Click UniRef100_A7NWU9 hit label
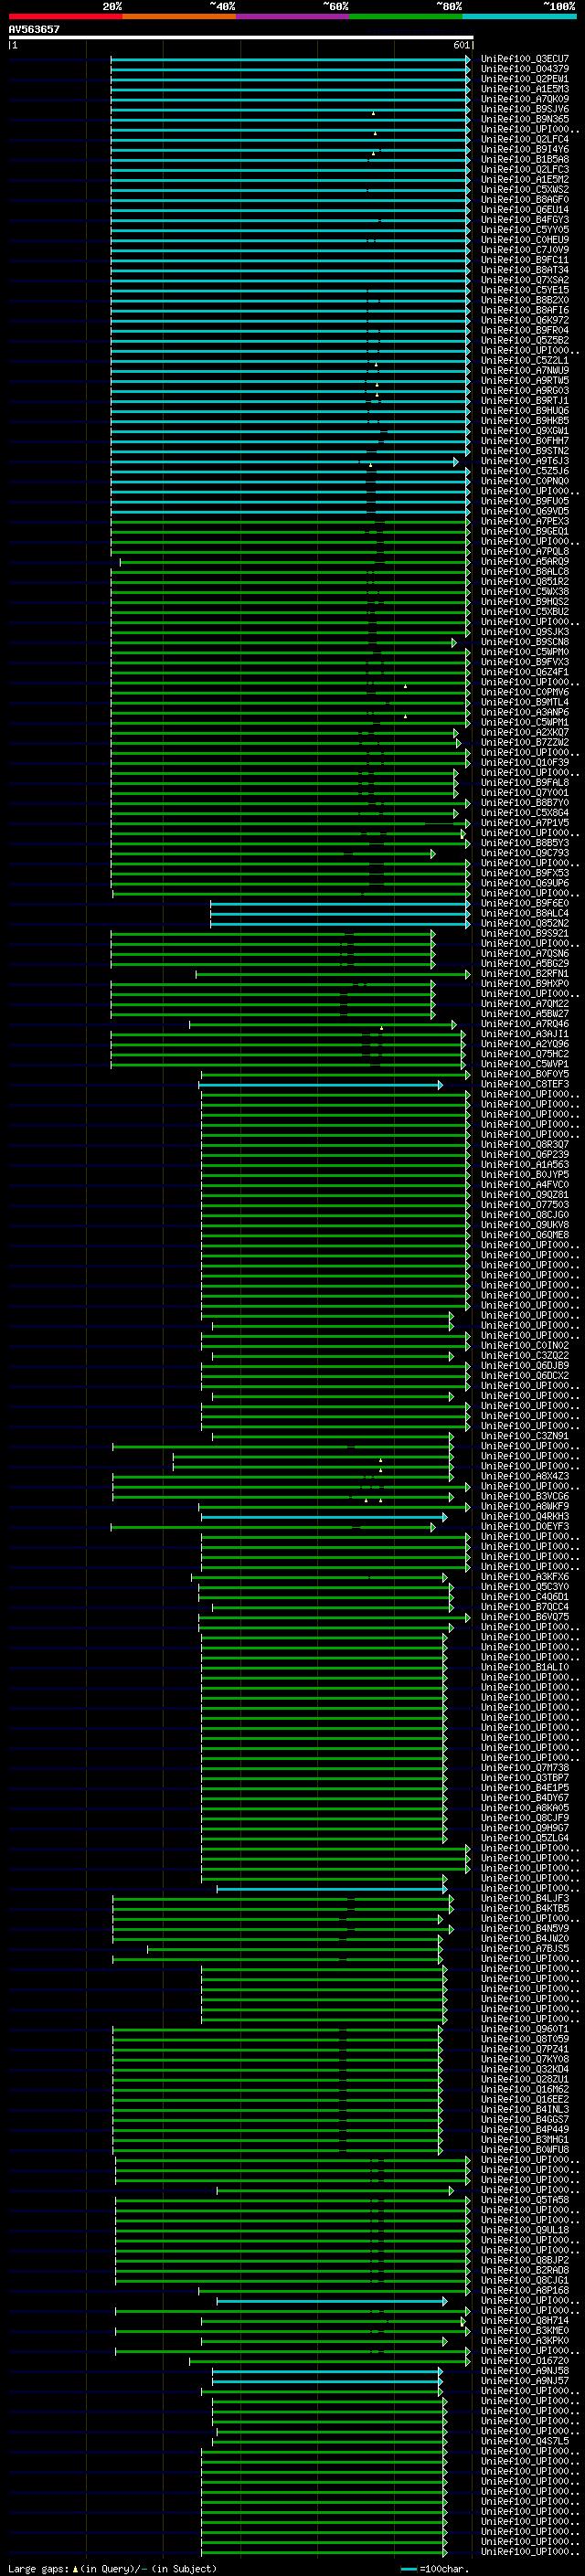585x2576 pixels. coord(524,370)
